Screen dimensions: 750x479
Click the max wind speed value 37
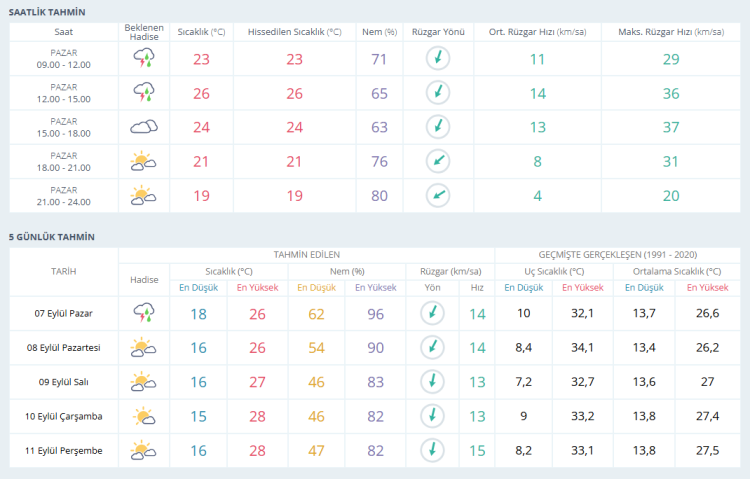pyautogui.click(x=670, y=127)
